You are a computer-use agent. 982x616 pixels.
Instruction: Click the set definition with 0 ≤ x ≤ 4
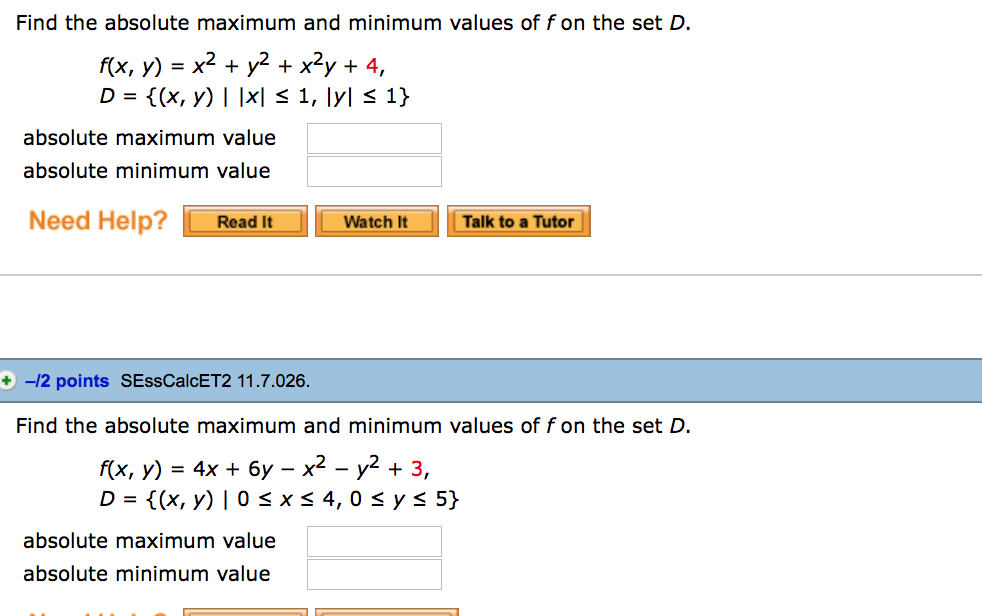click(279, 500)
